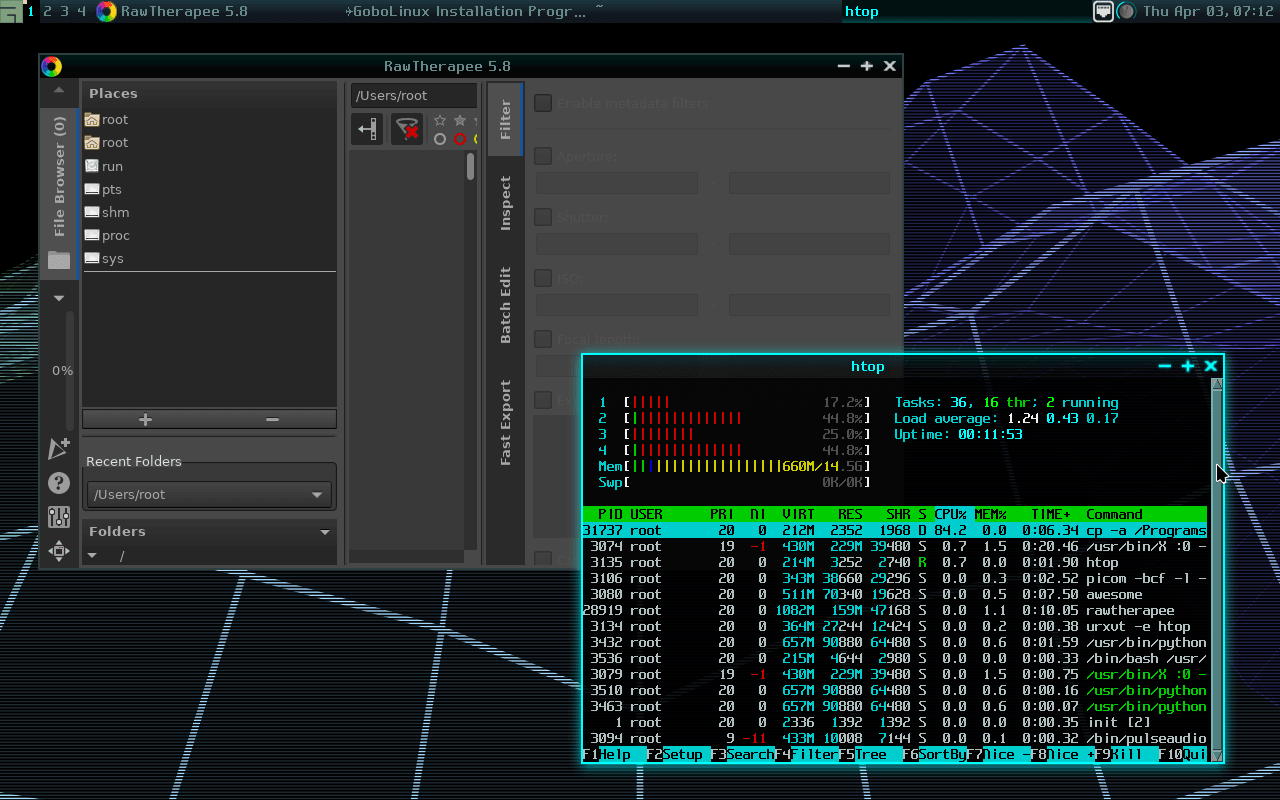Viewport: 1280px width, 800px height.
Task: Switch to the Batch Edit tab
Action: point(505,304)
